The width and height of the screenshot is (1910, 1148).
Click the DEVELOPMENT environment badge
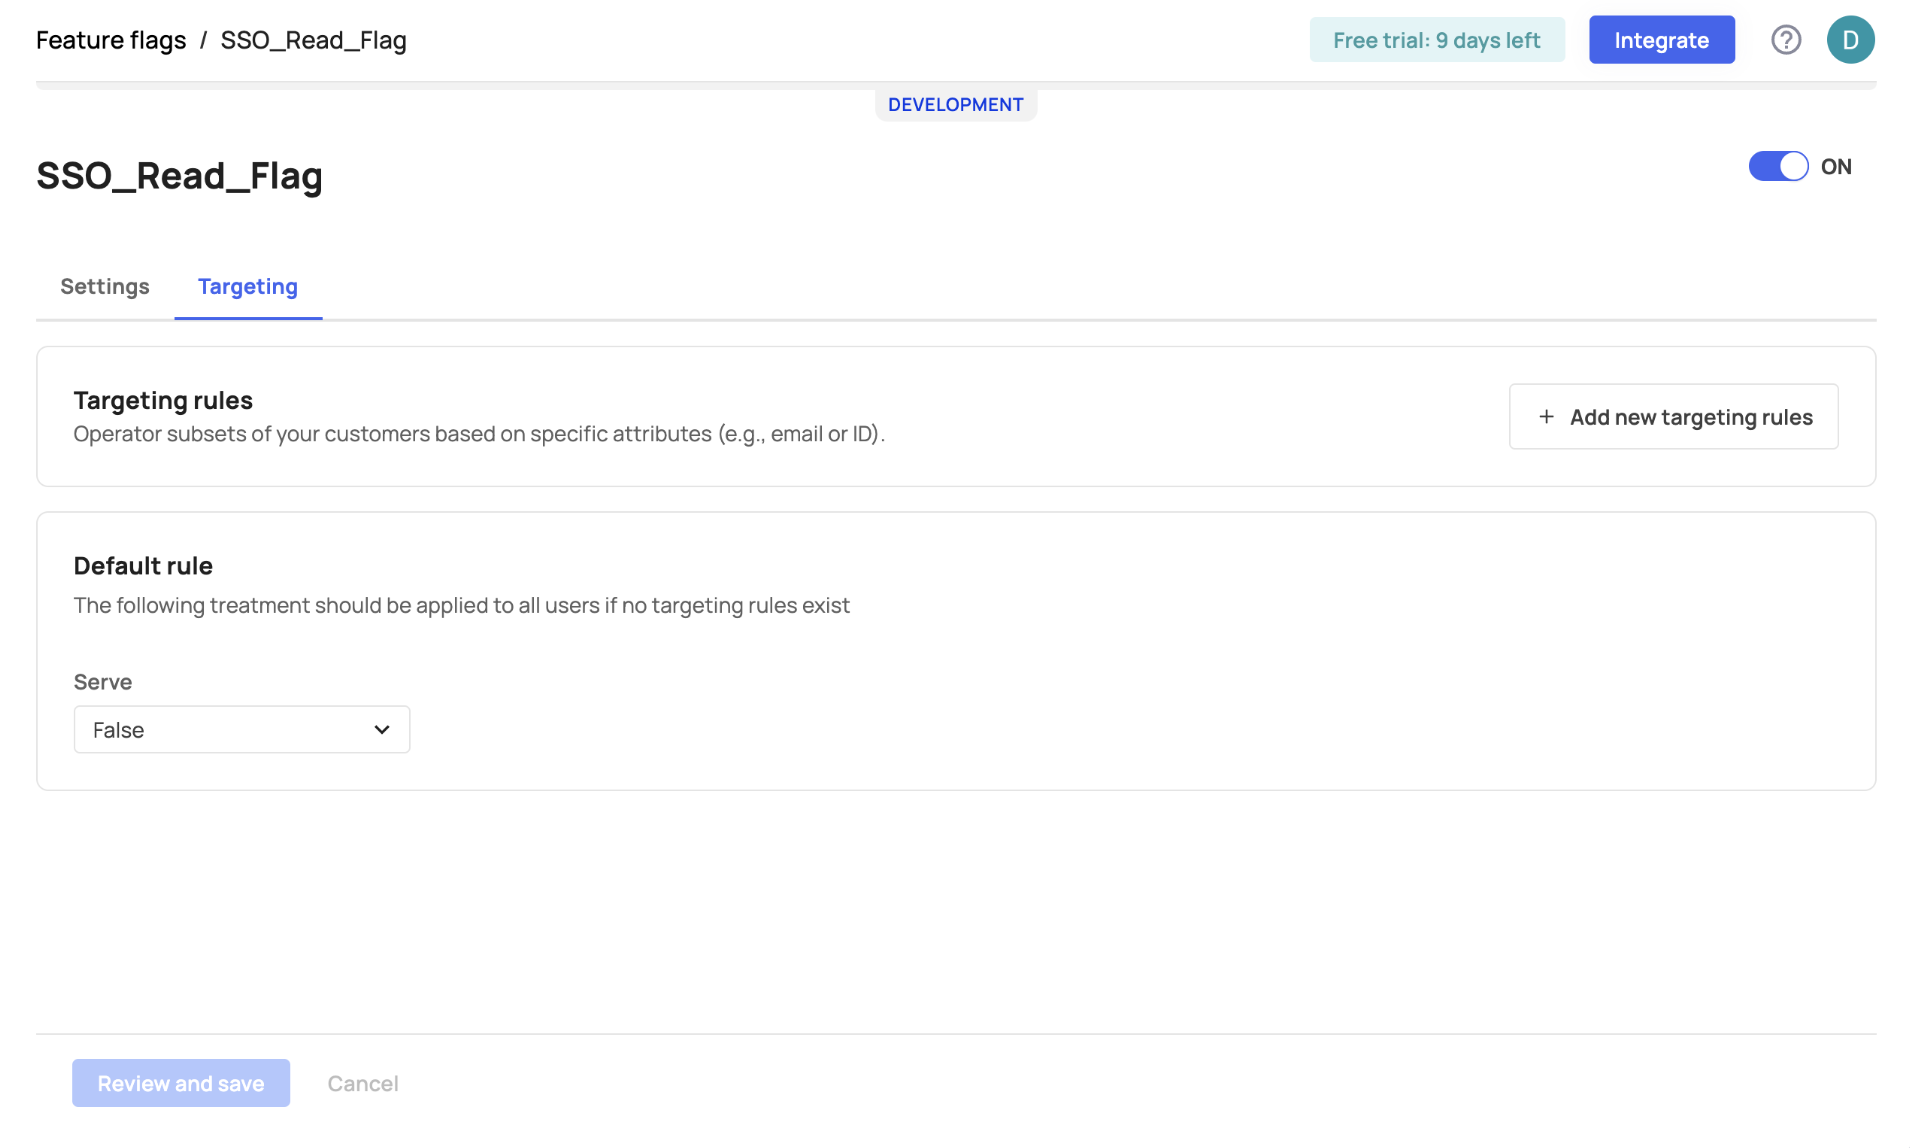(955, 105)
